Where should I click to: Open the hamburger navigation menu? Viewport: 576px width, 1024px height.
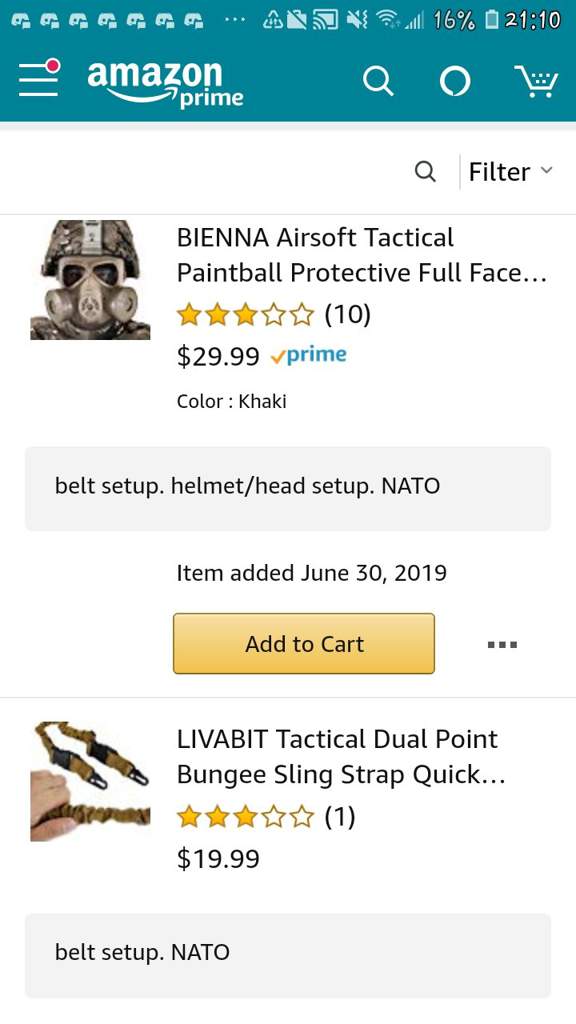(x=39, y=78)
